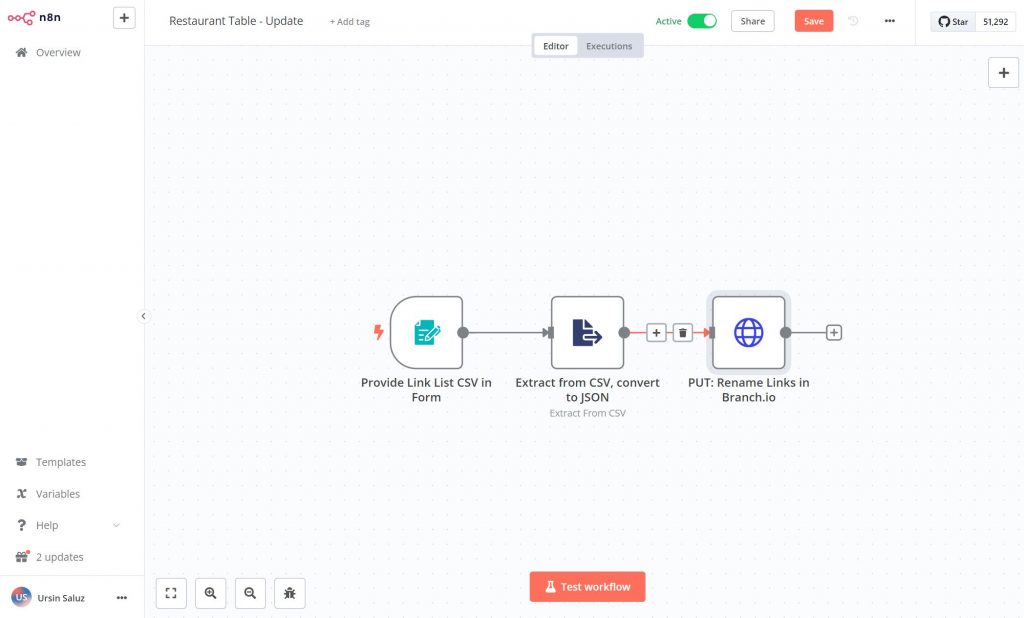Click the 51,292 star count

click(x=995, y=22)
